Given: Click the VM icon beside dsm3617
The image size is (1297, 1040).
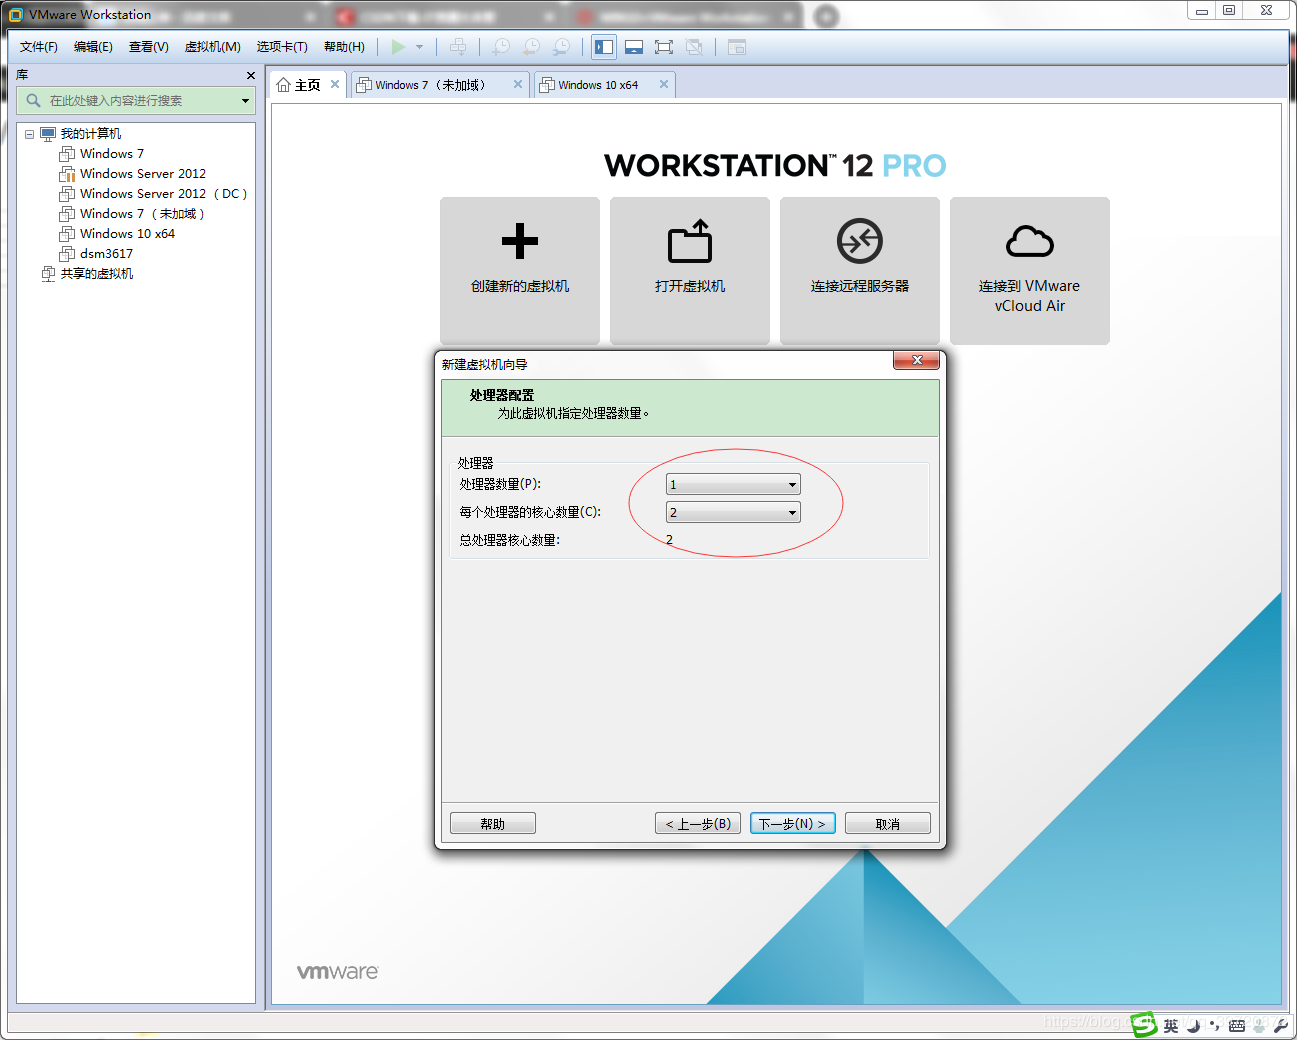Looking at the screenshot, I should coord(67,254).
